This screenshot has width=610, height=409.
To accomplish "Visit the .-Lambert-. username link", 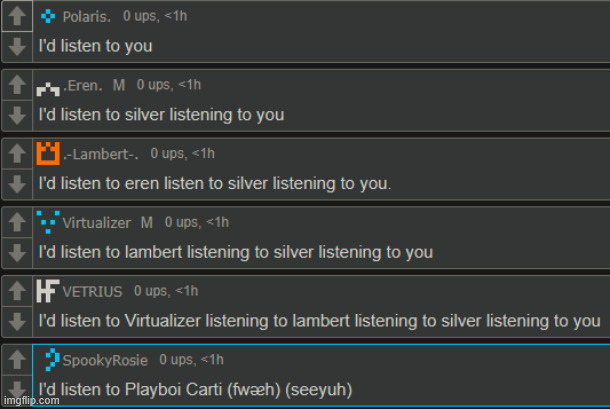I will coord(102,154).
